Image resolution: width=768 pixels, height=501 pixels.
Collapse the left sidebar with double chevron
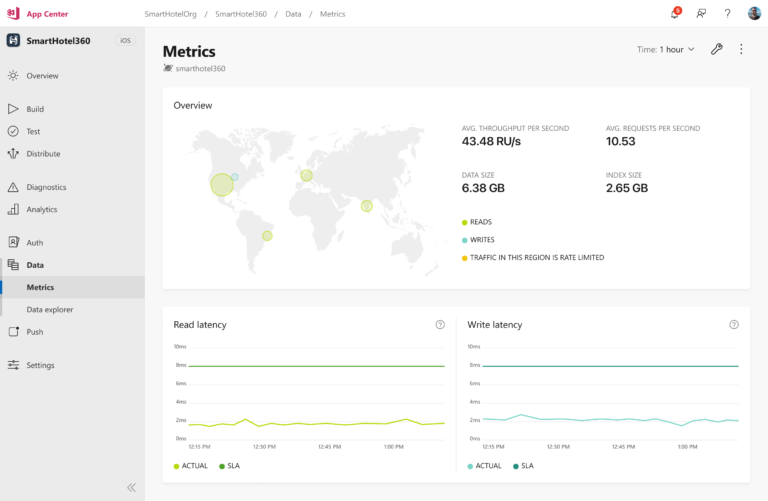pos(131,487)
